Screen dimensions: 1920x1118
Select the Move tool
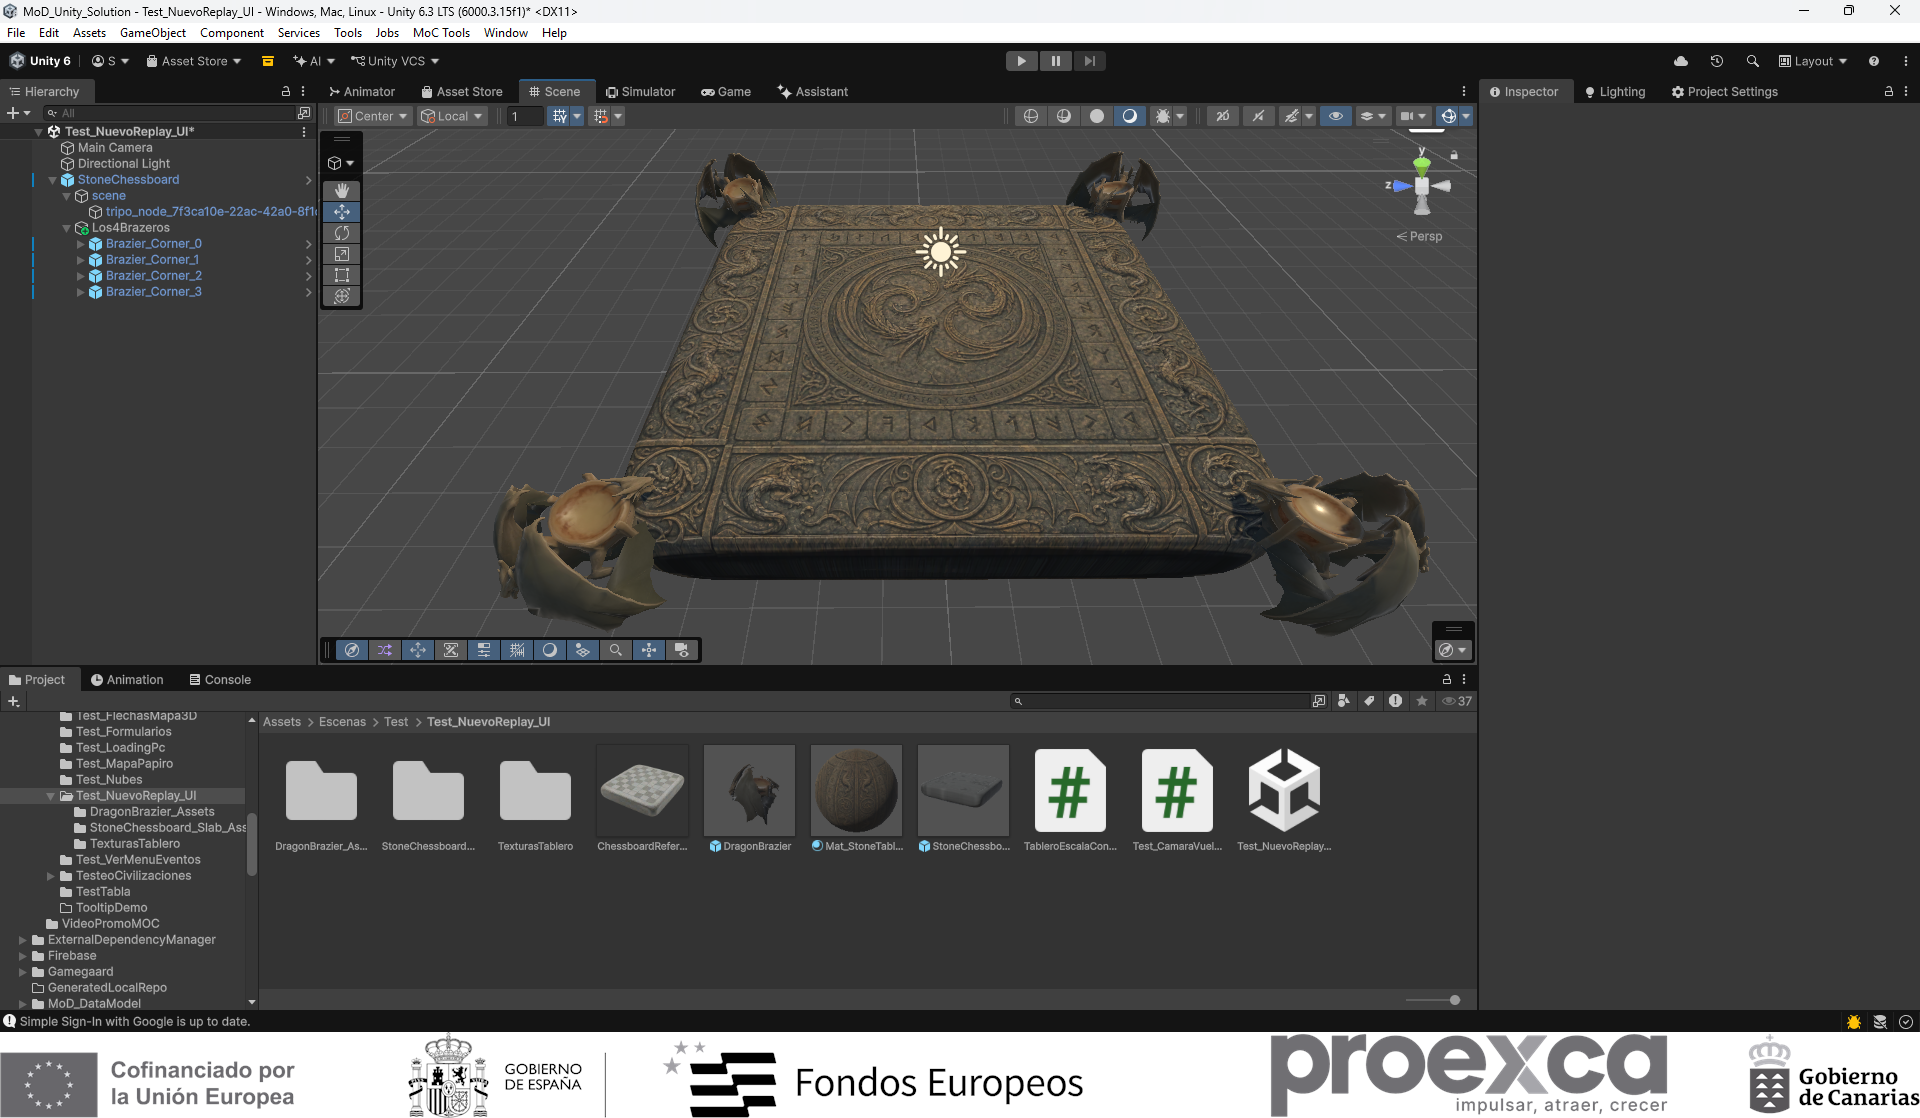(x=342, y=212)
